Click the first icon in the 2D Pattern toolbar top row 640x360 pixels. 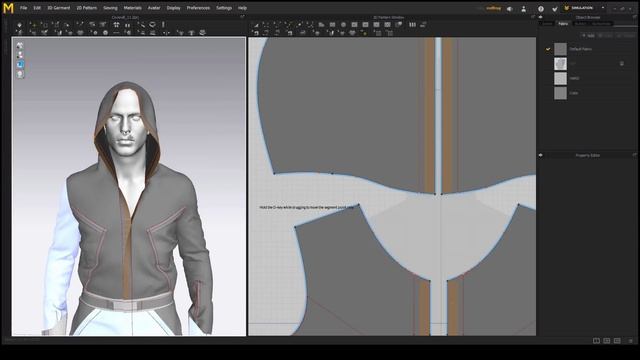[x=256, y=25]
